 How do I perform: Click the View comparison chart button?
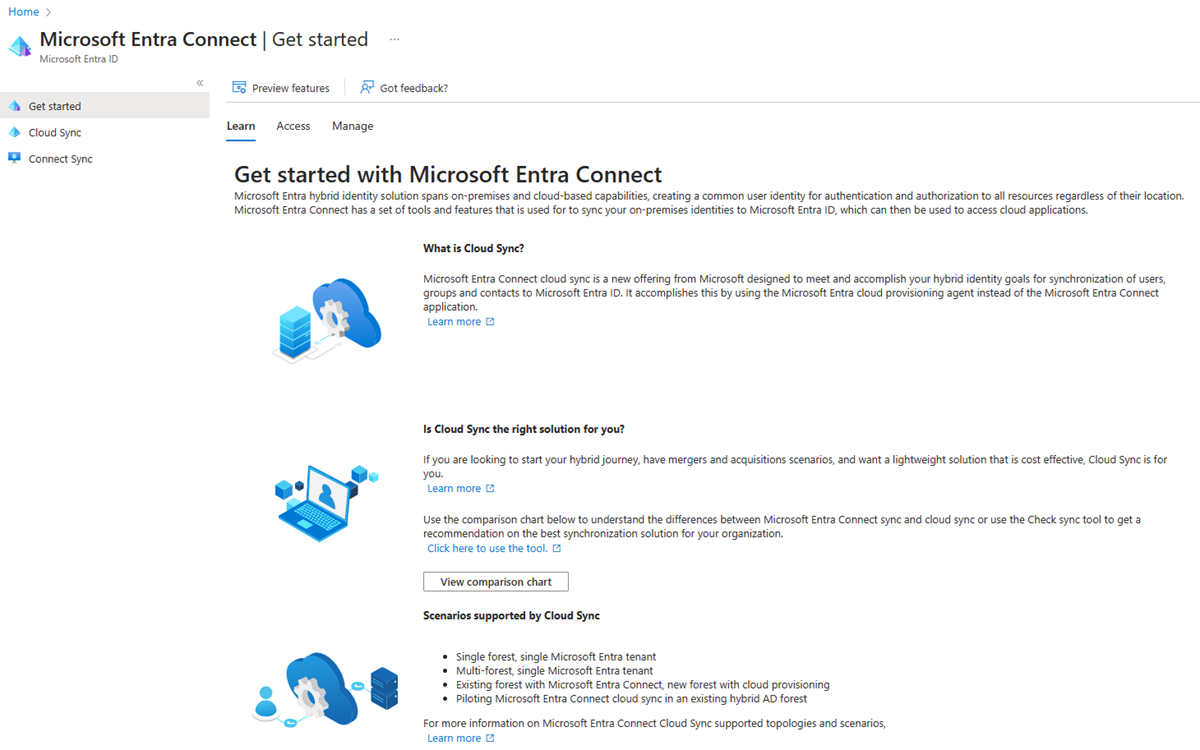(x=496, y=582)
